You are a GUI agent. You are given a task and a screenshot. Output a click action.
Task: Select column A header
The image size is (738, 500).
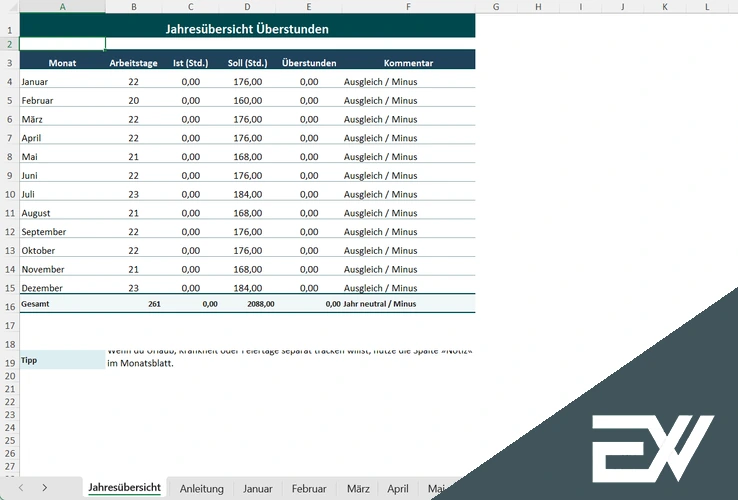pos(63,7)
